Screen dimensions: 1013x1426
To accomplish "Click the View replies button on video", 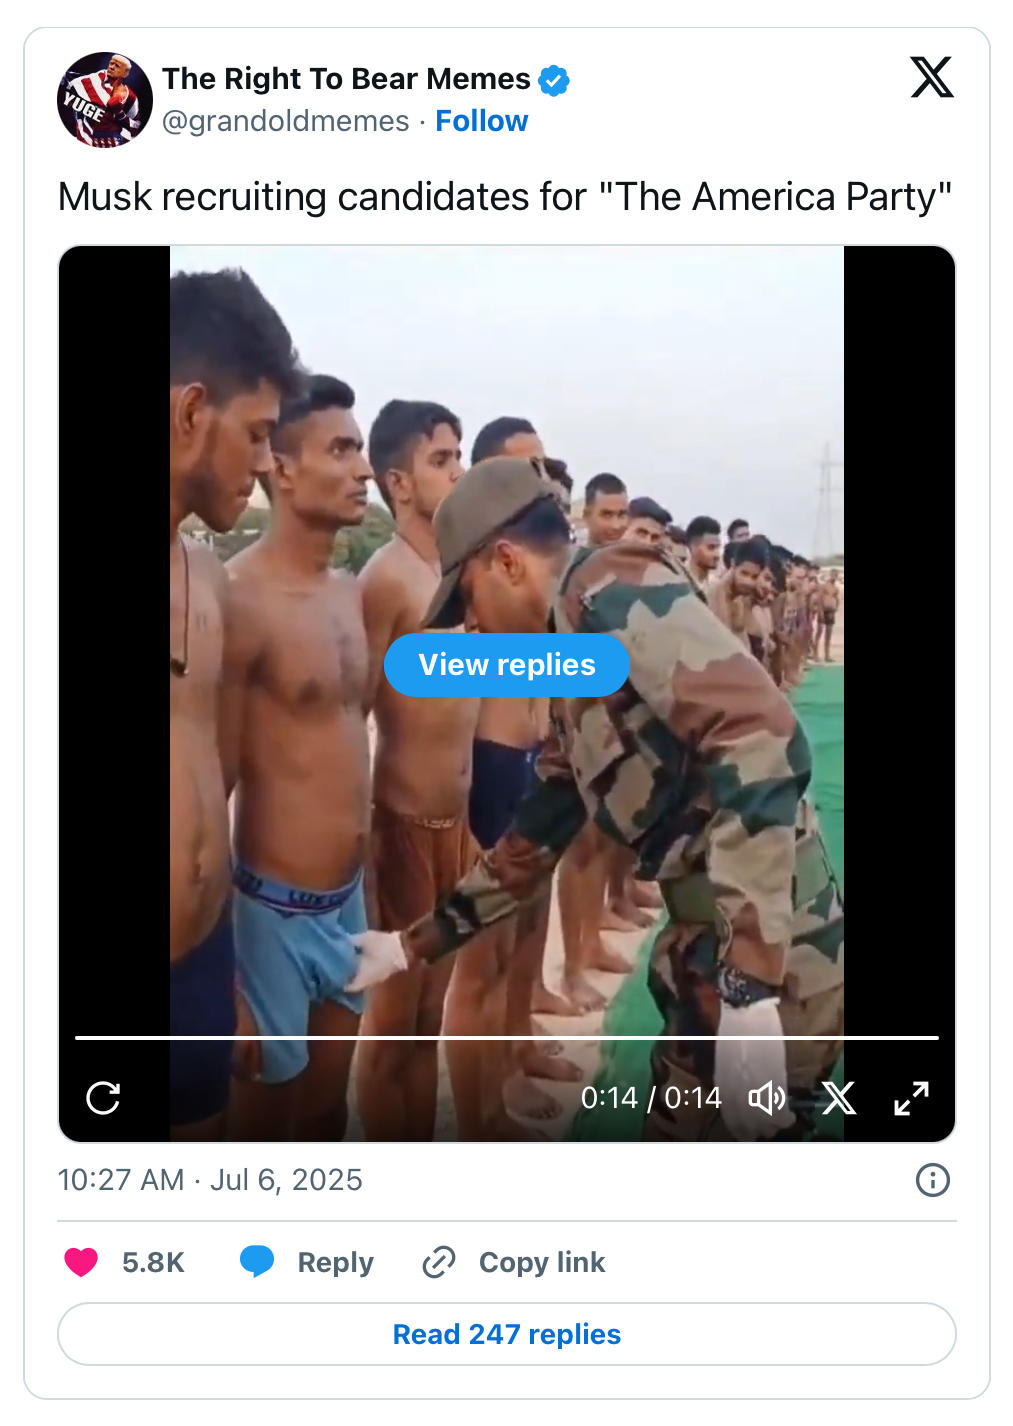I will click(507, 665).
